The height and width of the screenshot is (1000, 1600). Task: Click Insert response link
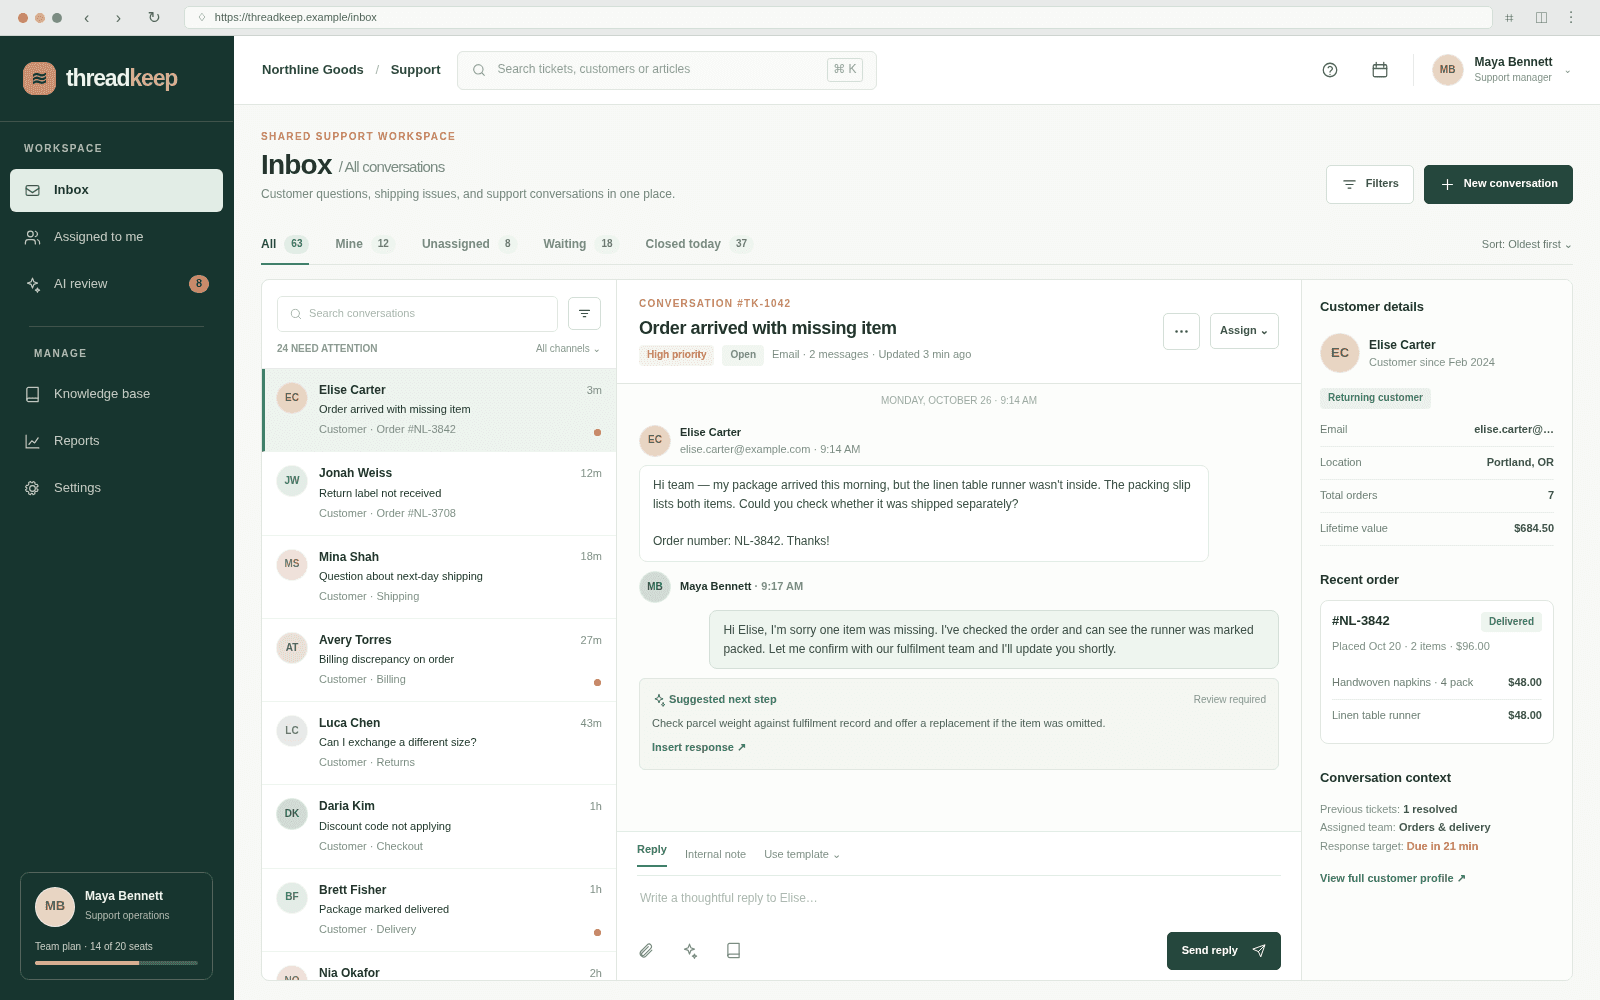pos(699,748)
